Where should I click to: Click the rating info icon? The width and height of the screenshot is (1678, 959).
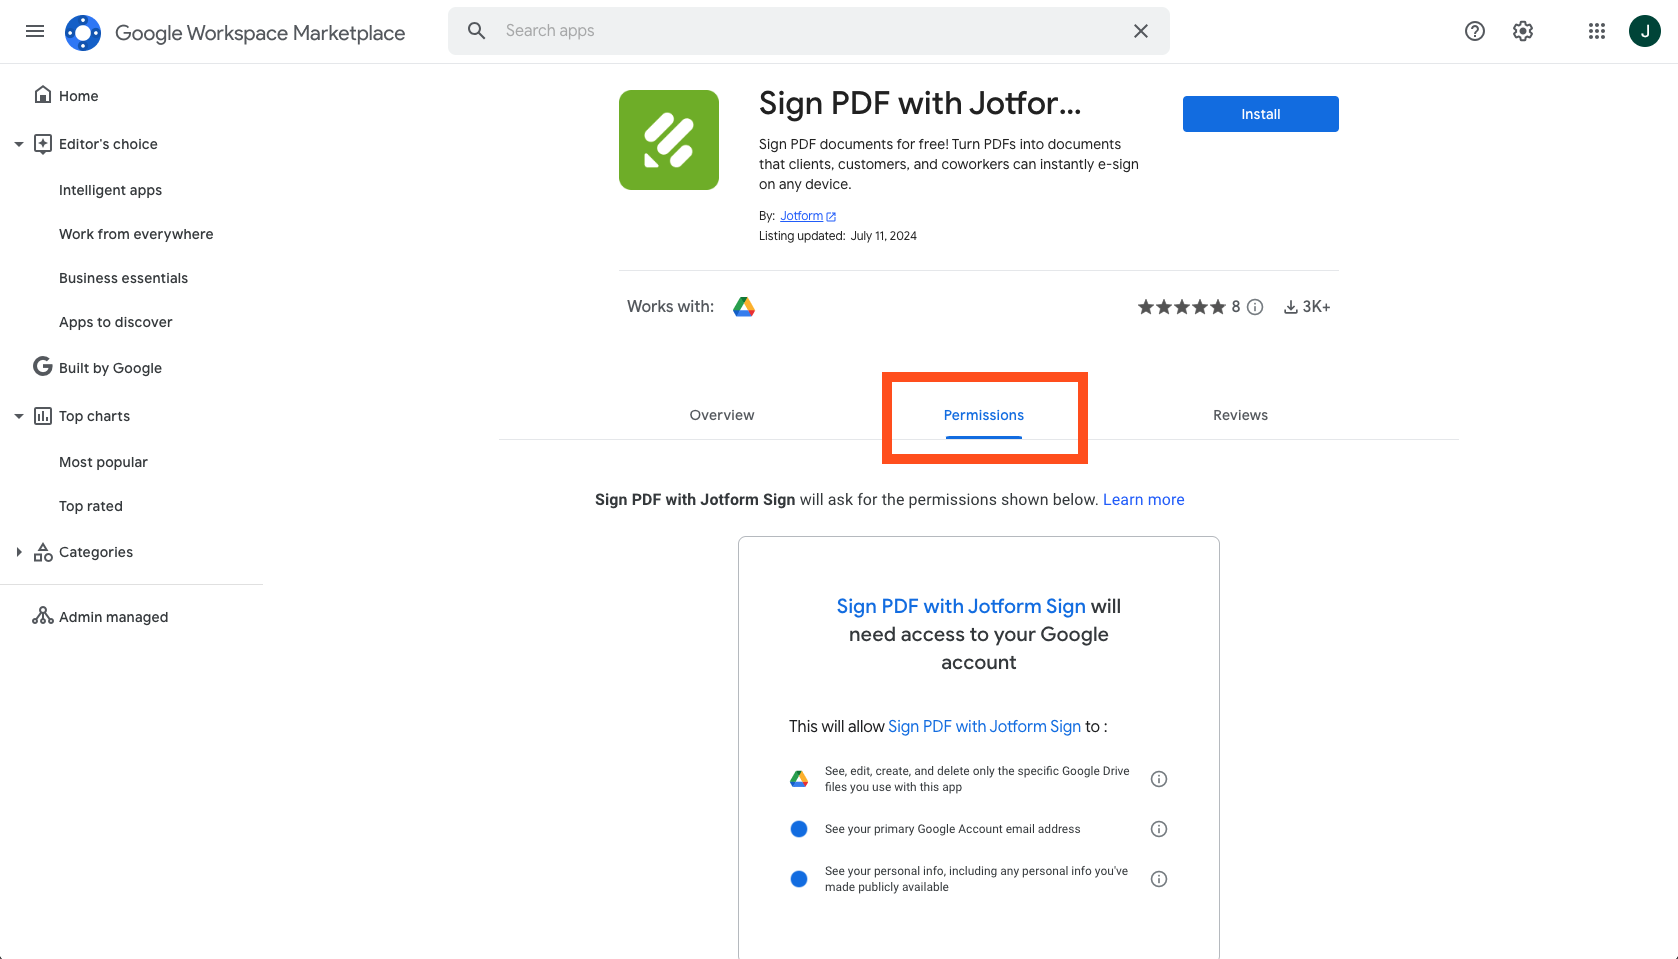(1255, 307)
